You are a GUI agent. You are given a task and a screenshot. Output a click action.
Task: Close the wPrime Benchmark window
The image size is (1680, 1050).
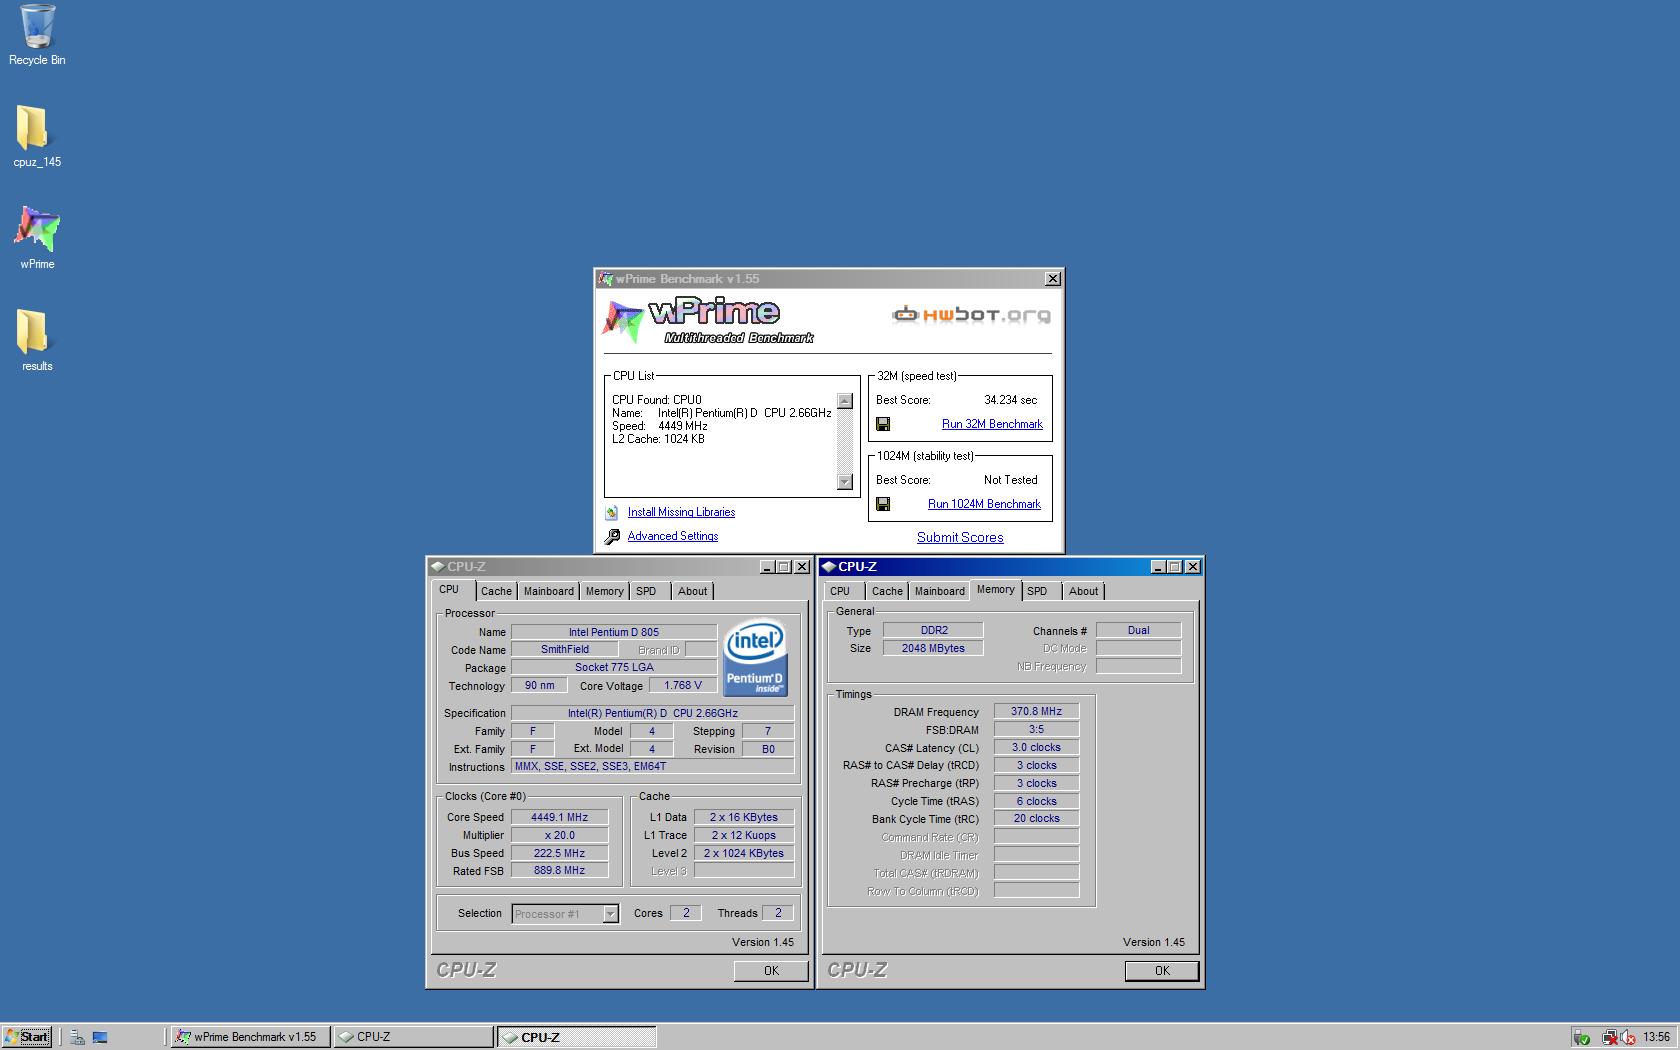tap(1052, 279)
